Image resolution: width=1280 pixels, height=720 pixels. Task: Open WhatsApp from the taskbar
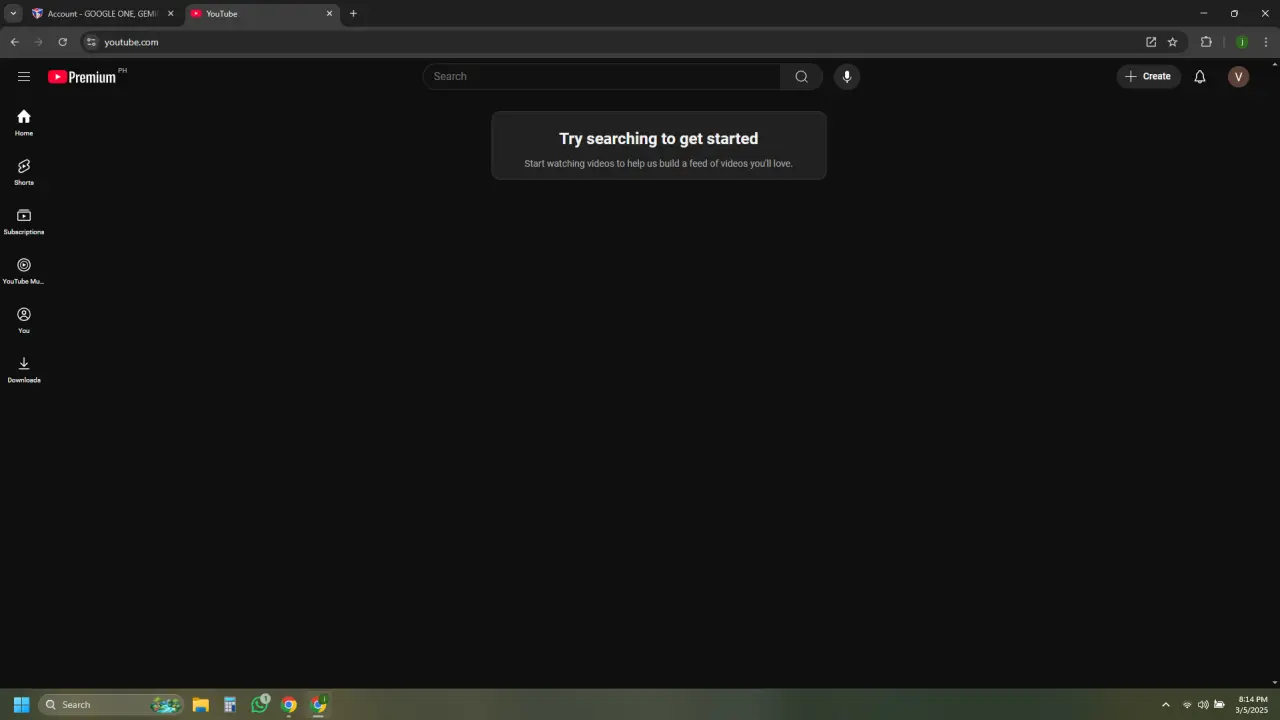(x=260, y=705)
